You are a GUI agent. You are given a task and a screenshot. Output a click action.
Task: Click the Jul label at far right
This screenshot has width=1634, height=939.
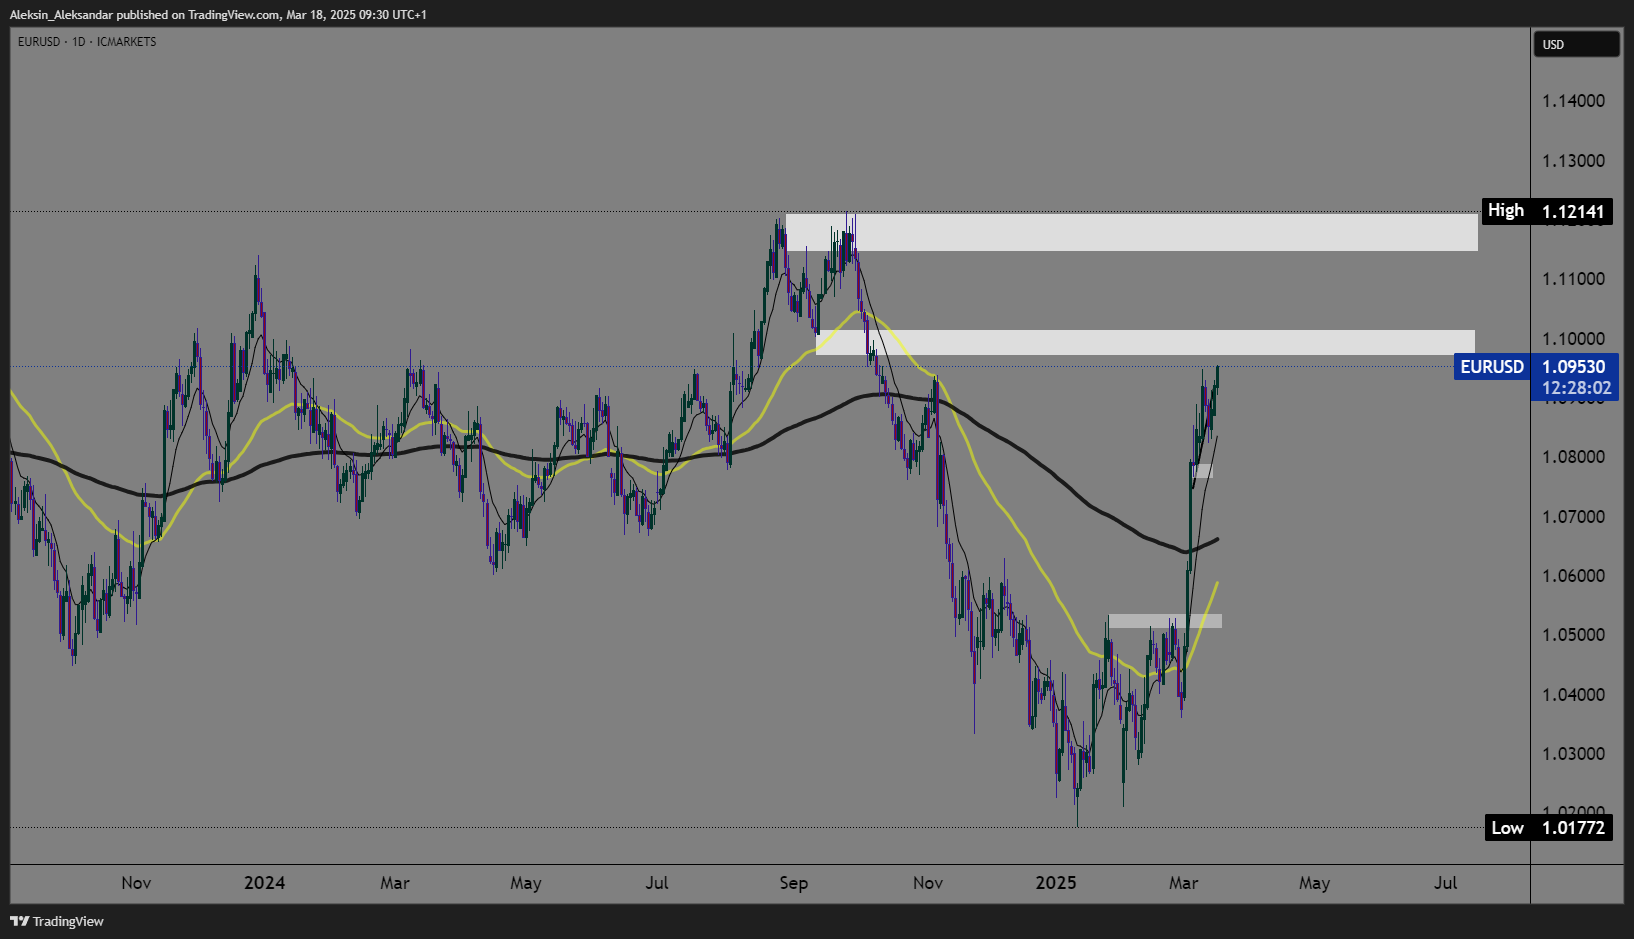[1446, 883]
